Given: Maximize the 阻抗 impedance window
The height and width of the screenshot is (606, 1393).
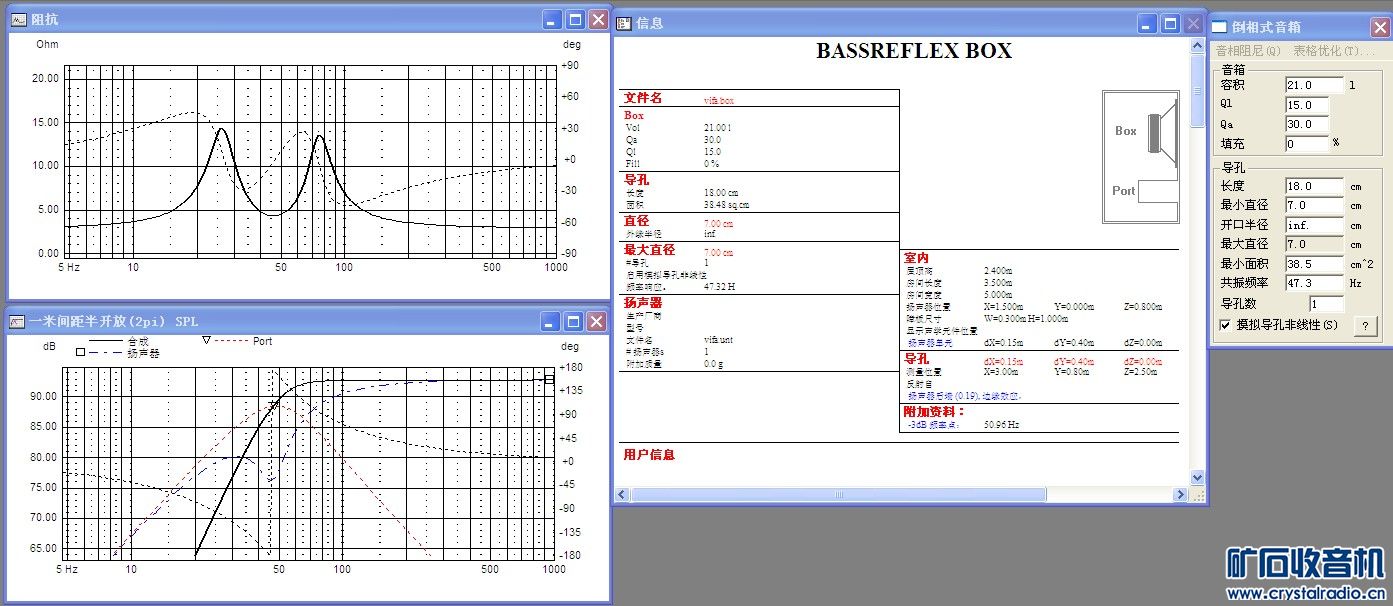Looking at the screenshot, I should (575, 19).
